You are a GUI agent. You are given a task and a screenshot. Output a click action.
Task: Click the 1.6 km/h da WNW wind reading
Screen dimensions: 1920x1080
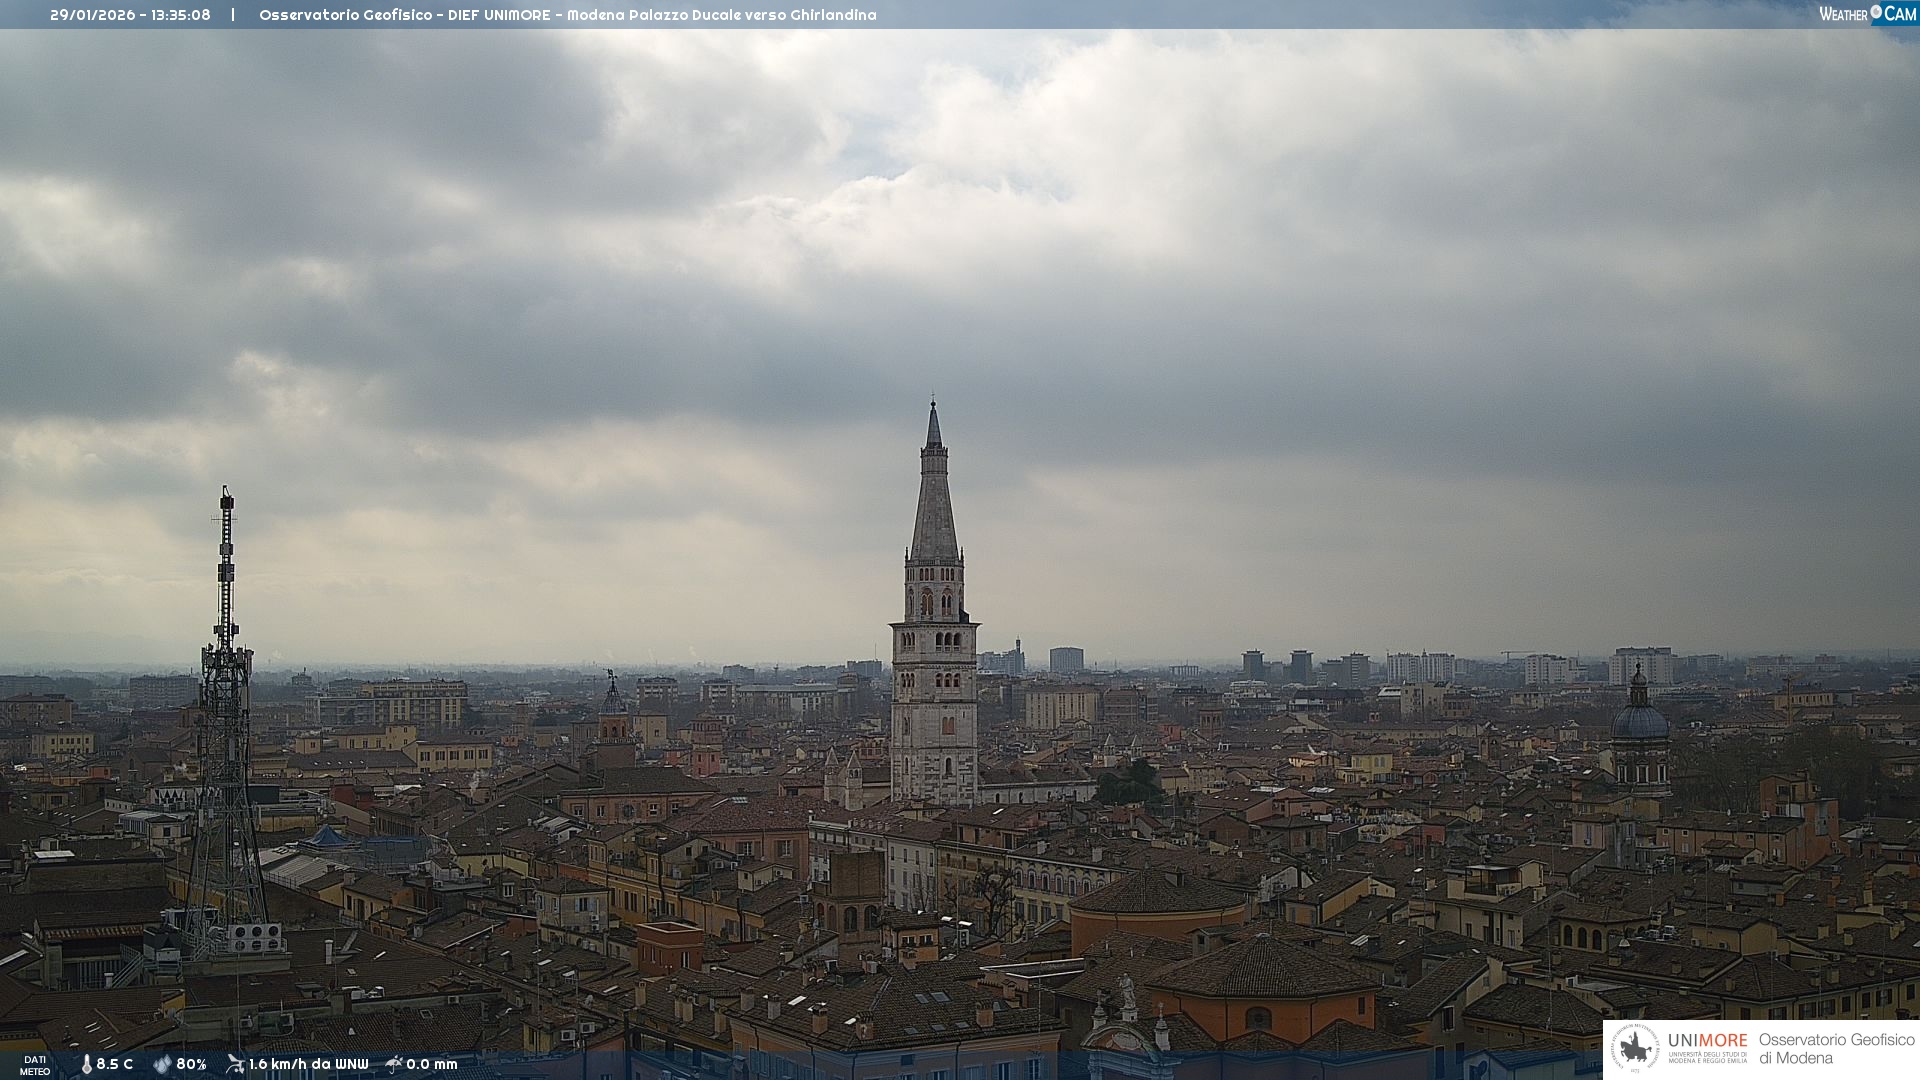308,1064
